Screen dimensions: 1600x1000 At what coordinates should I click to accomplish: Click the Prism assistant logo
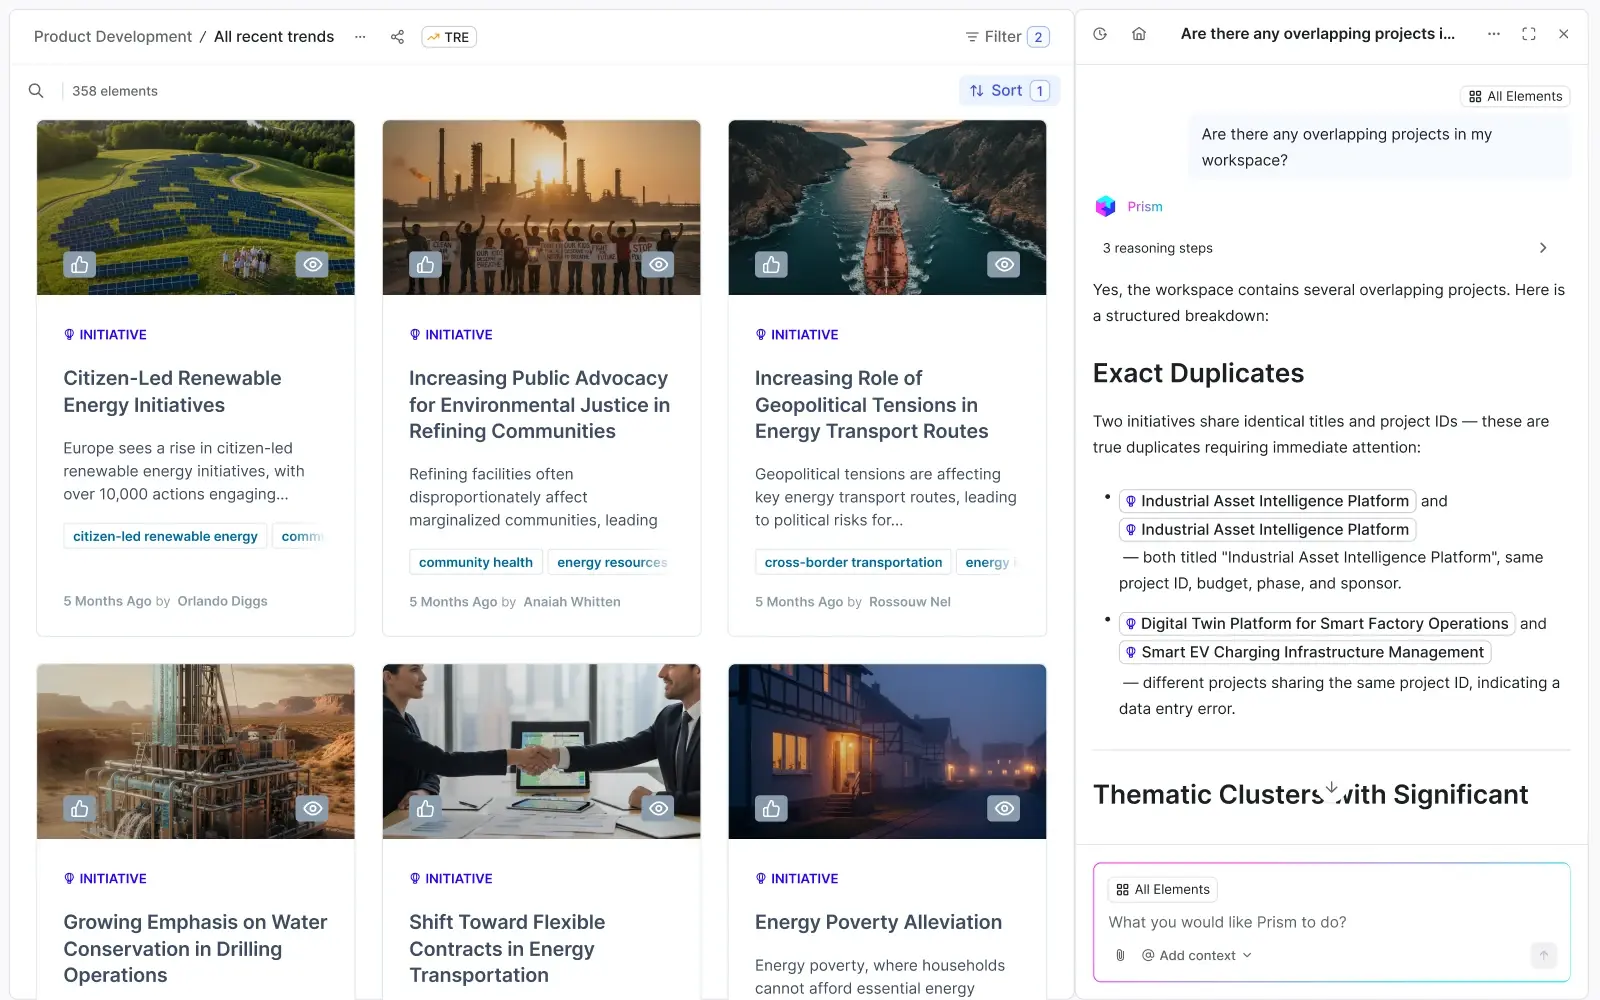1105,206
